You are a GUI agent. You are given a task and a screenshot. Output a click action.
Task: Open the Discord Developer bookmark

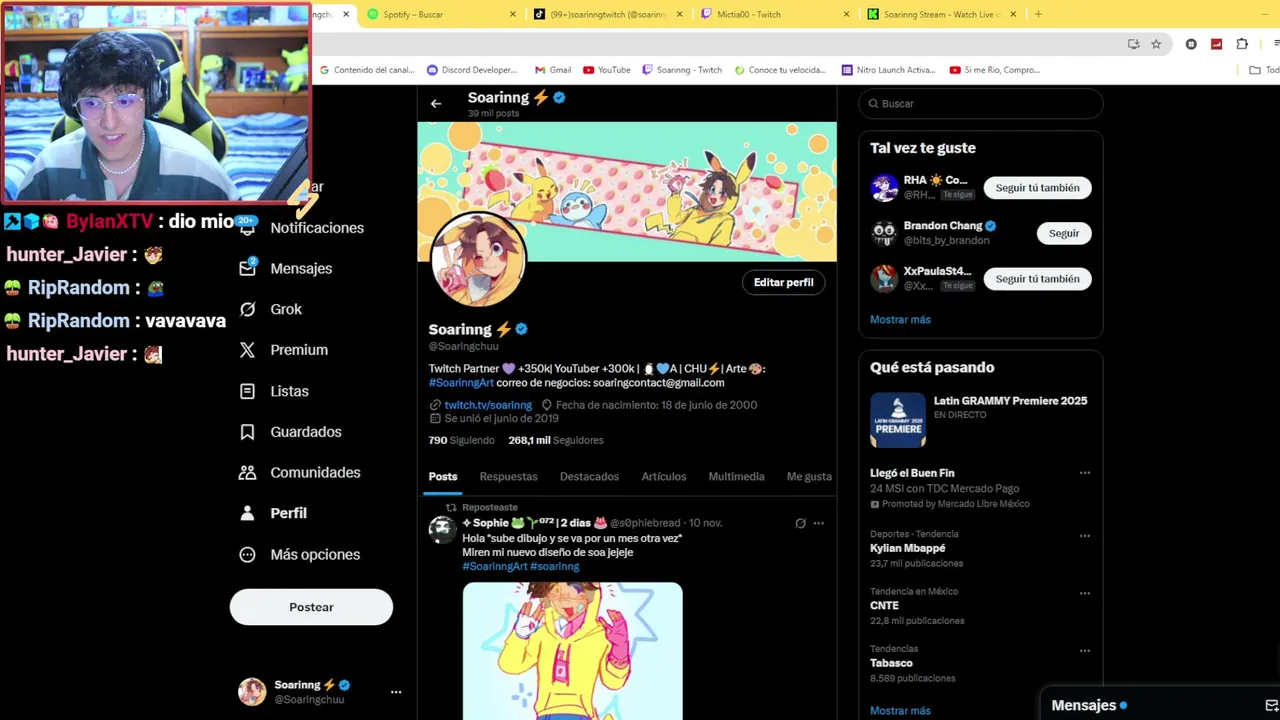(x=472, y=70)
